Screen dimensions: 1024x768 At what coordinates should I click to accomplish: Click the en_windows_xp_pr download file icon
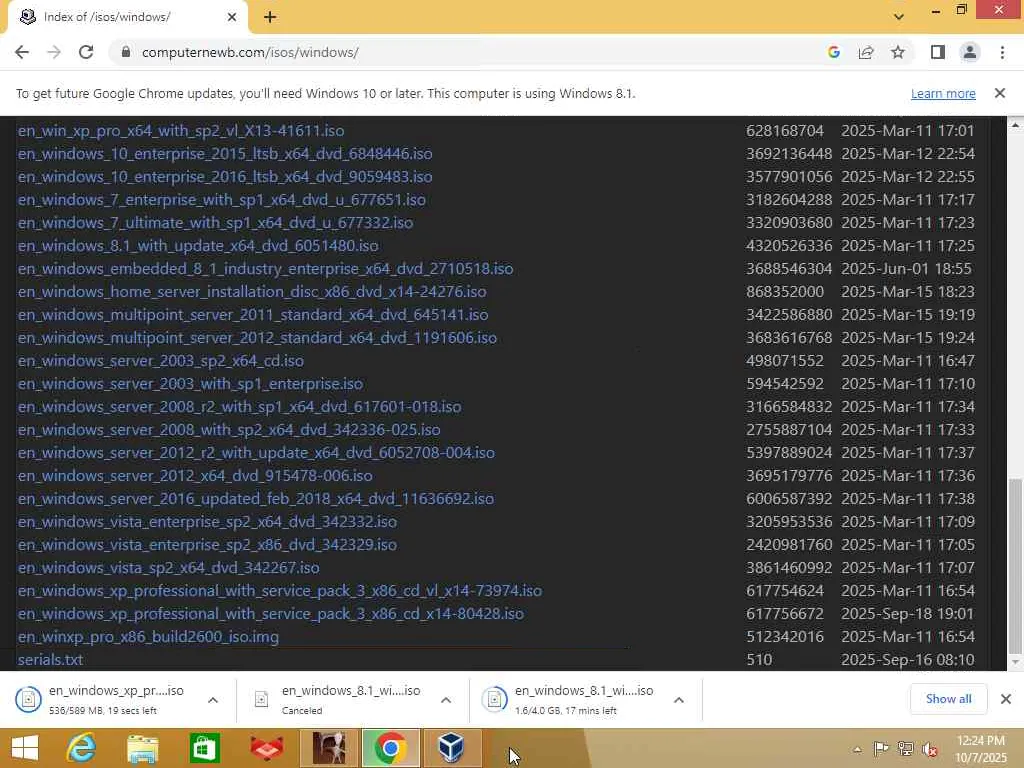(28, 700)
